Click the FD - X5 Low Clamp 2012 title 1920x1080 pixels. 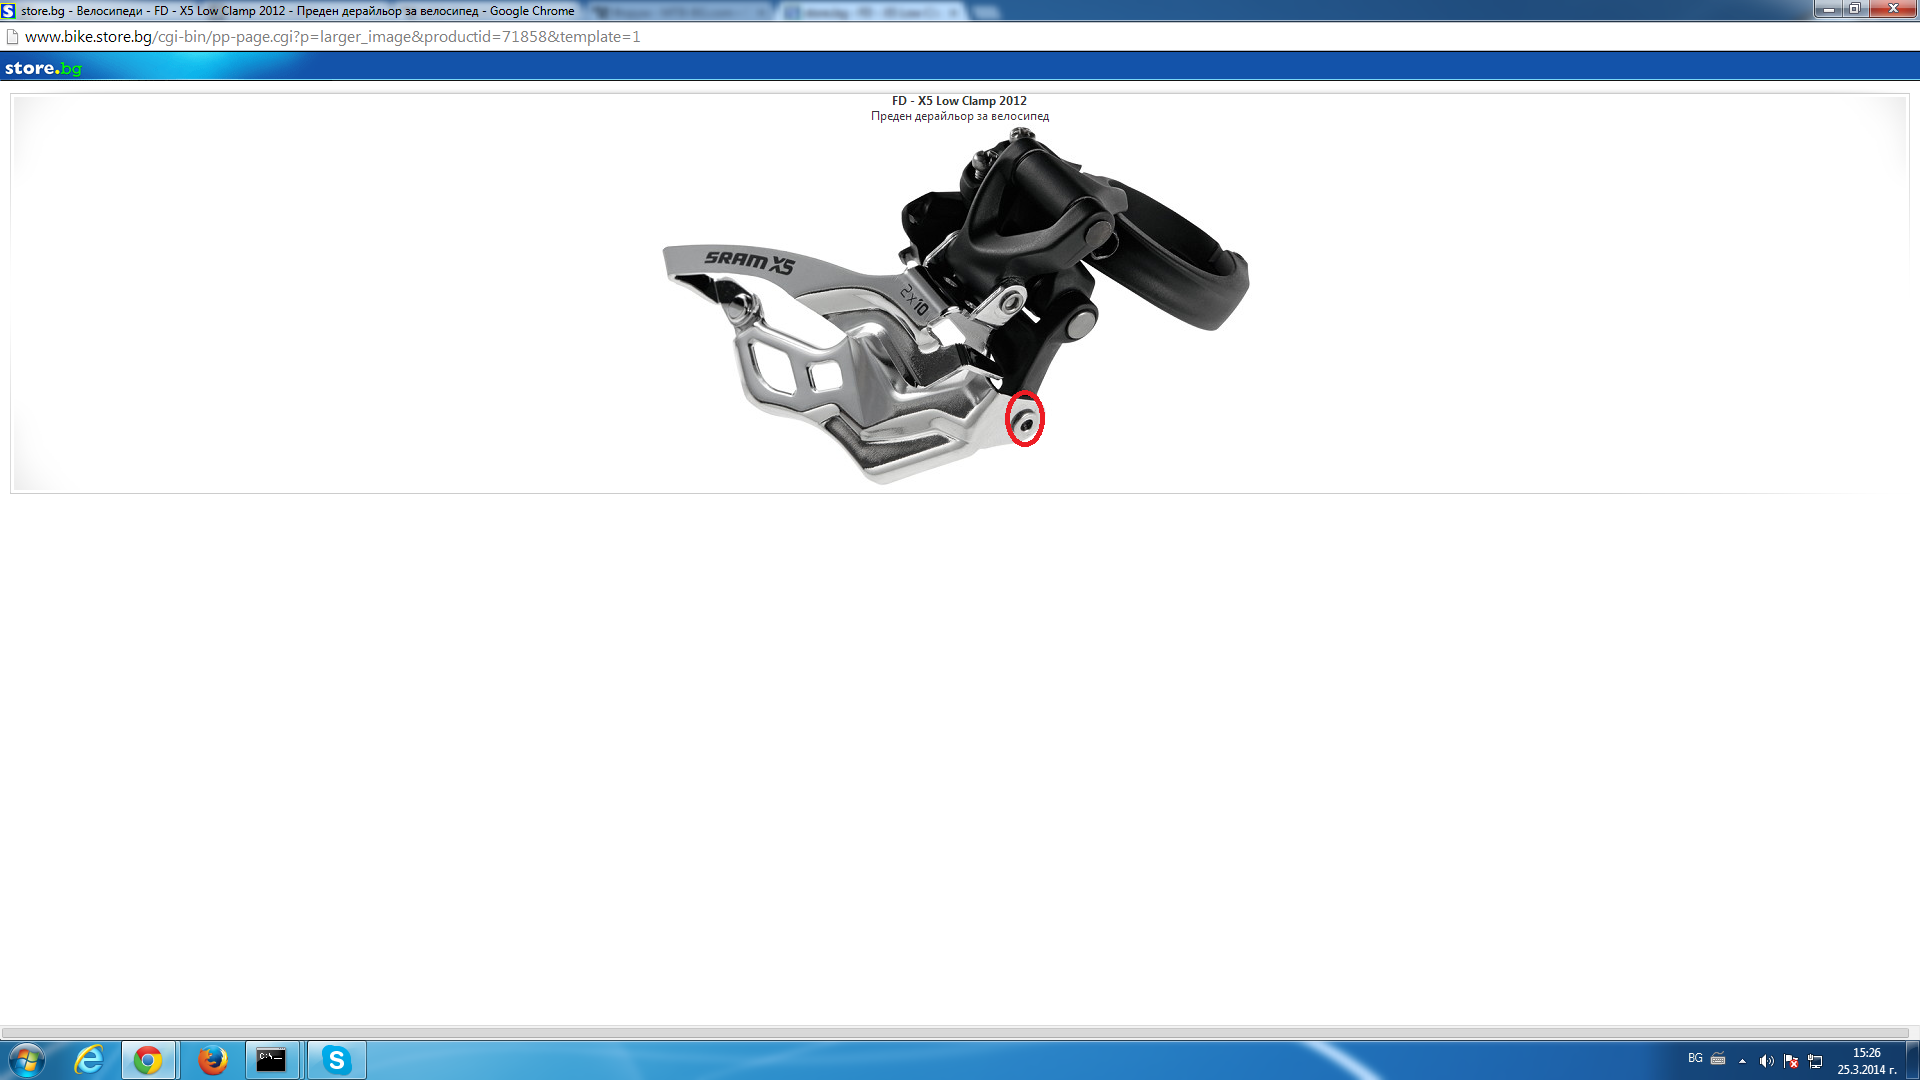point(959,100)
